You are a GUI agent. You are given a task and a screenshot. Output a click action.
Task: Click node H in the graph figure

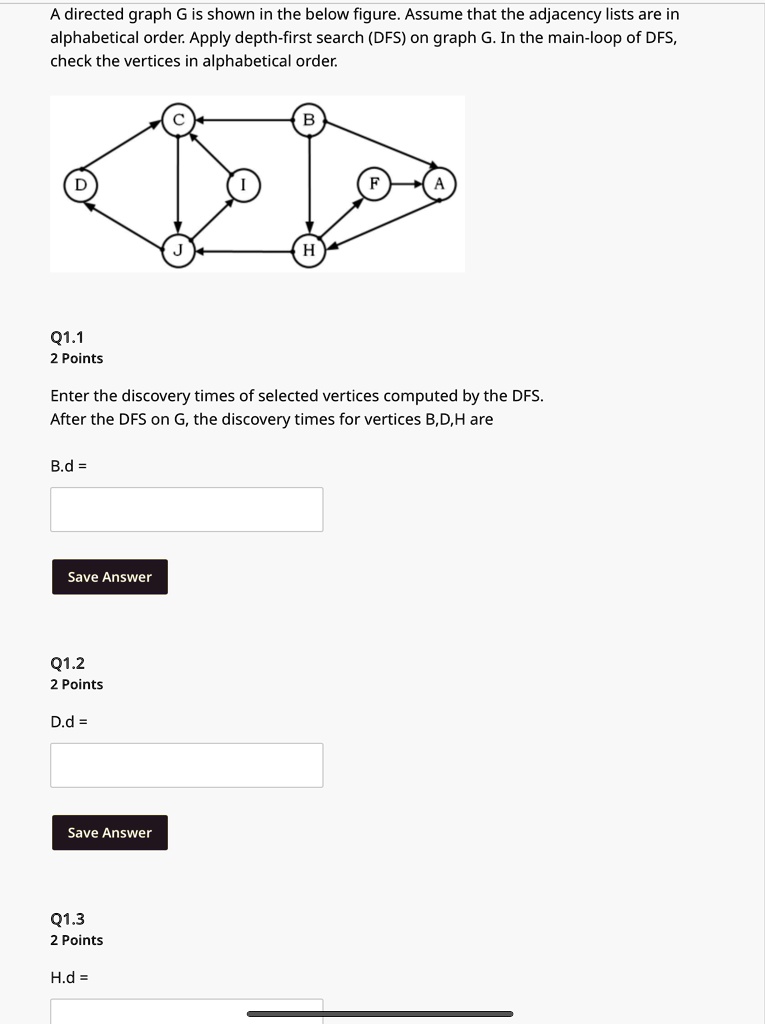click(x=309, y=249)
